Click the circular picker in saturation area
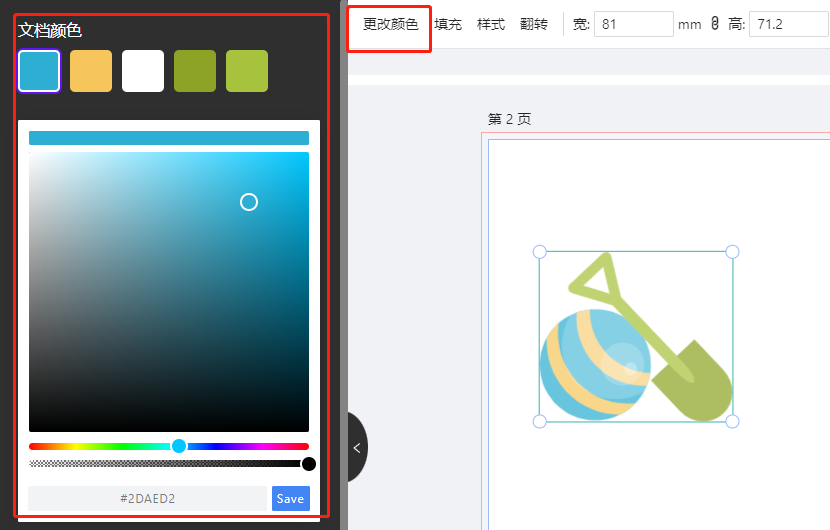This screenshot has width=830, height=530. click(x=249, y=202)
